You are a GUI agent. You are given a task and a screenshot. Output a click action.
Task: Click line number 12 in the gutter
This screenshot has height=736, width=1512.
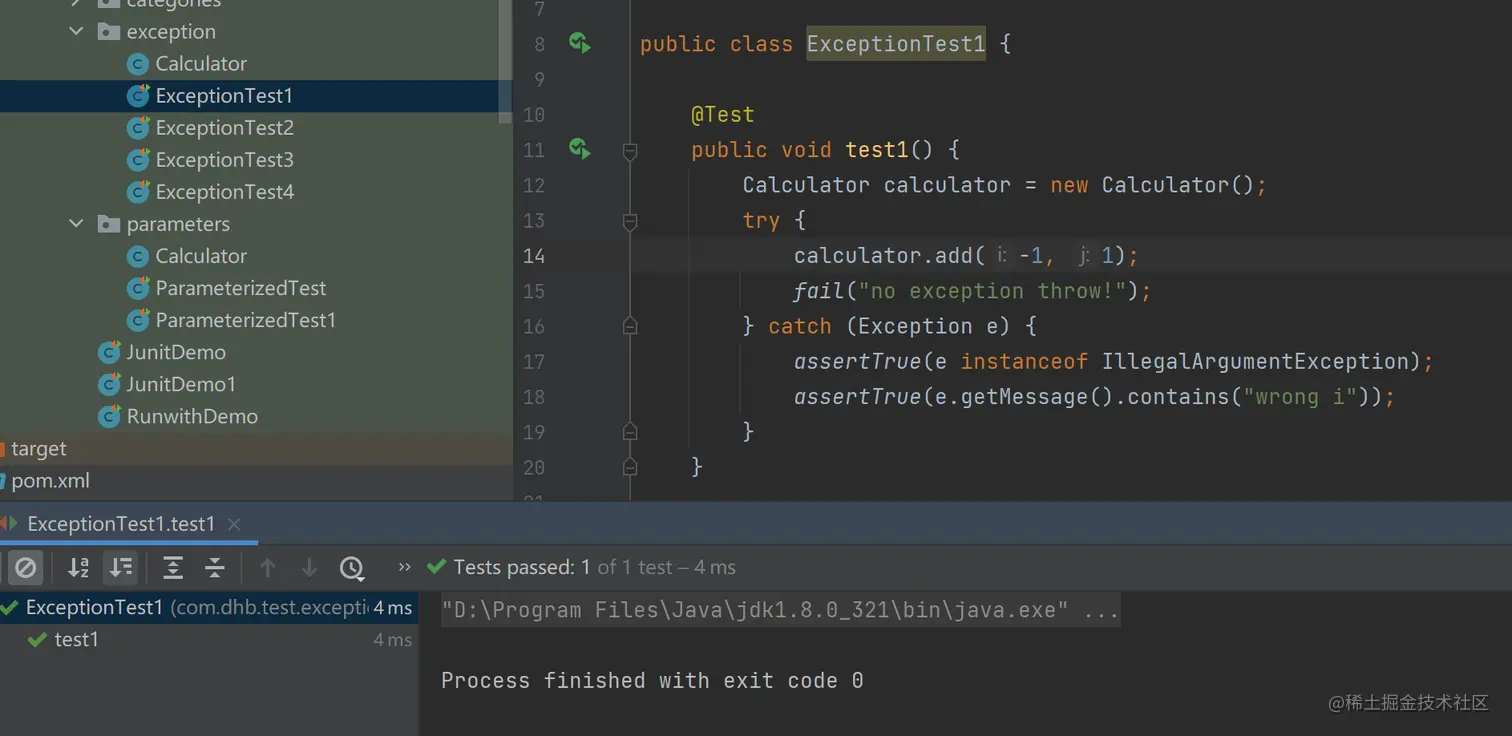pos(534,185)
